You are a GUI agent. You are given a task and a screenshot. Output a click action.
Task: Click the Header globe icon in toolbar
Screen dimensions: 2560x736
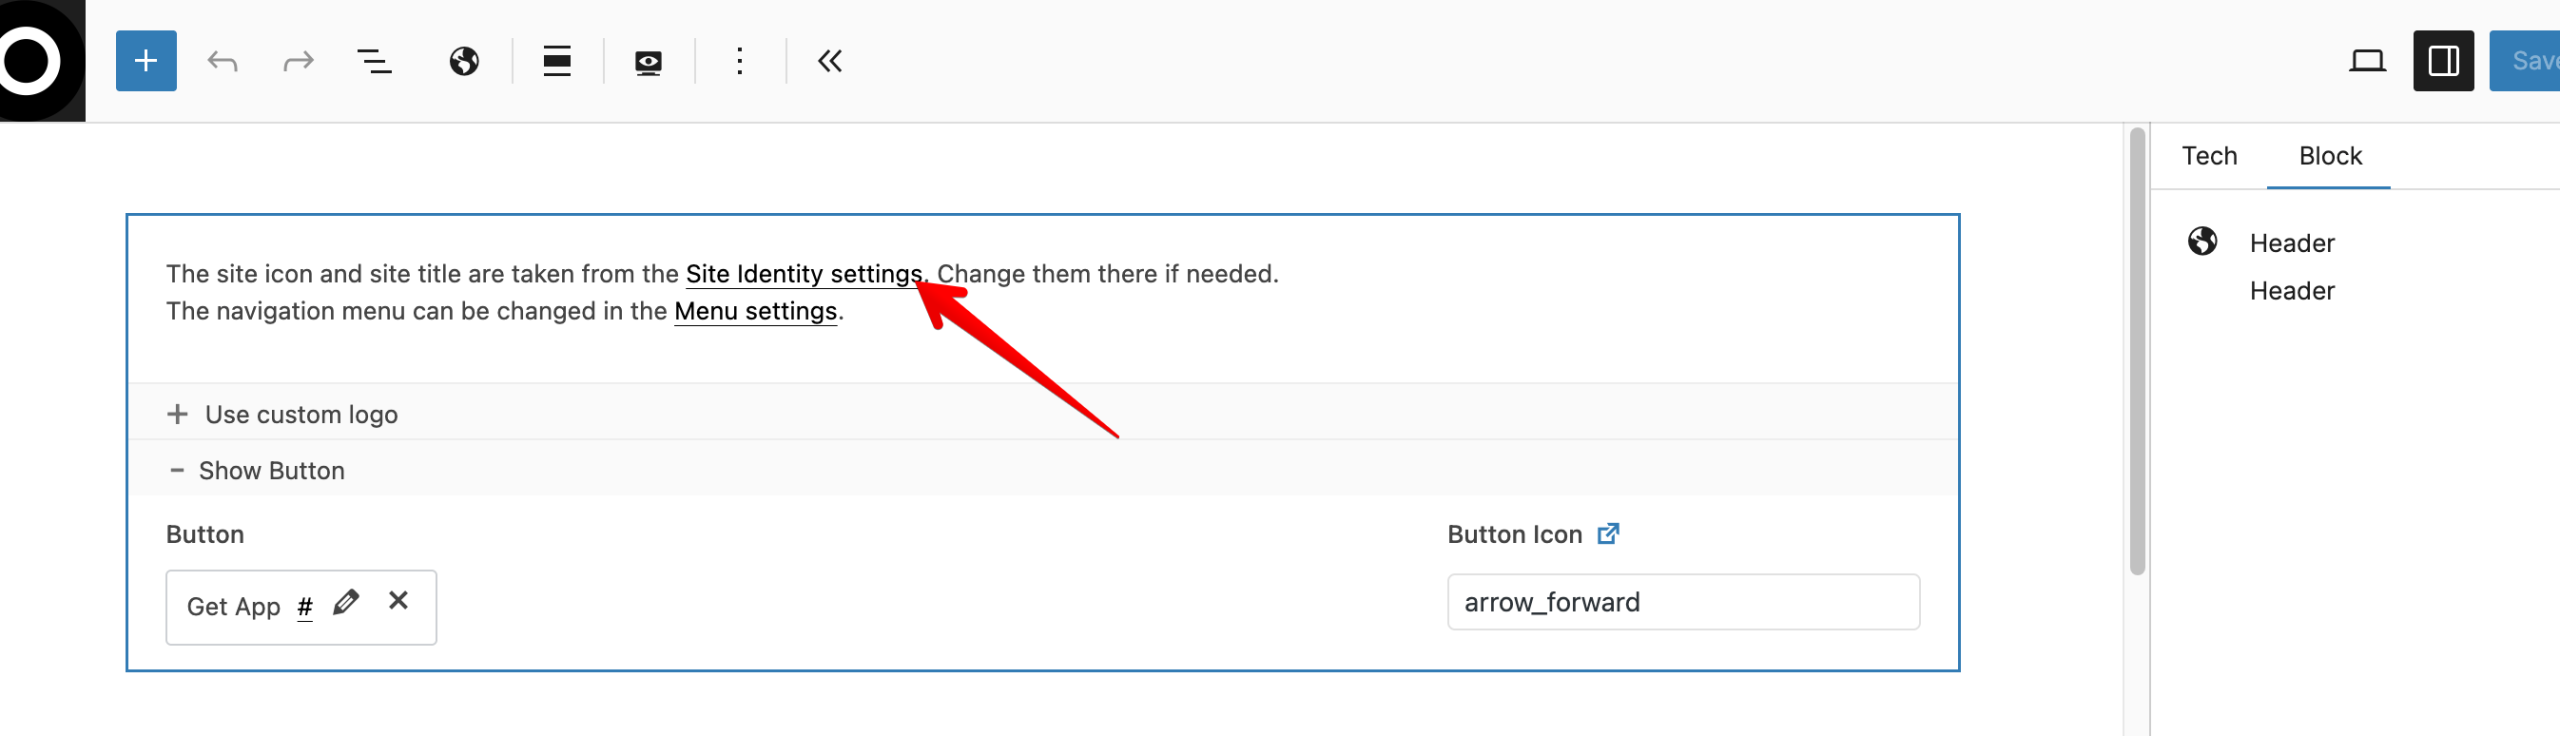click(464, 62)
